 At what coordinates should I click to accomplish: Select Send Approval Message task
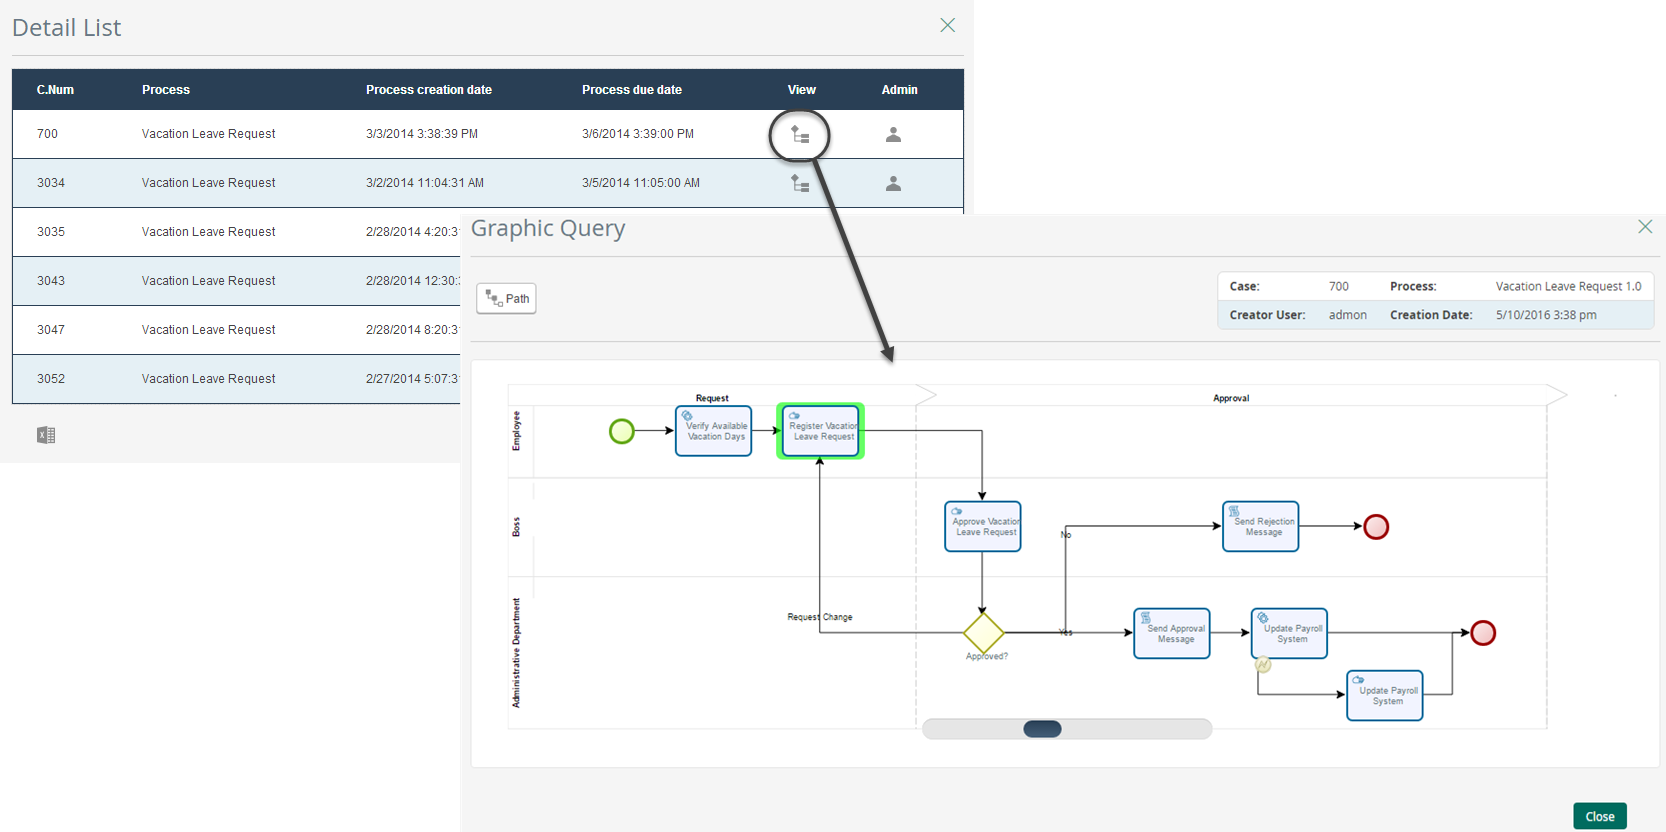click(x=1172, y=633)
